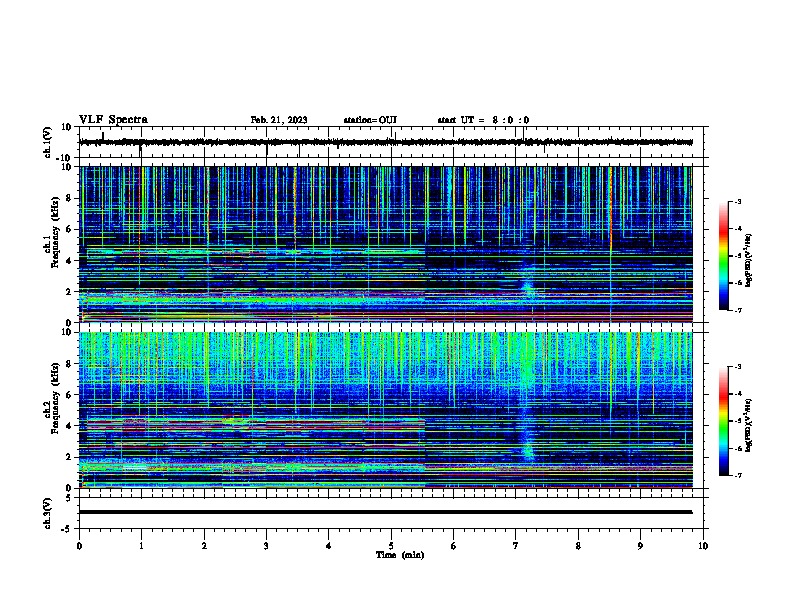Screen dimensions: 792x612
Task: Click the ch.2 "Frequency (kHz)" axis label
Action: coord(55,398)
